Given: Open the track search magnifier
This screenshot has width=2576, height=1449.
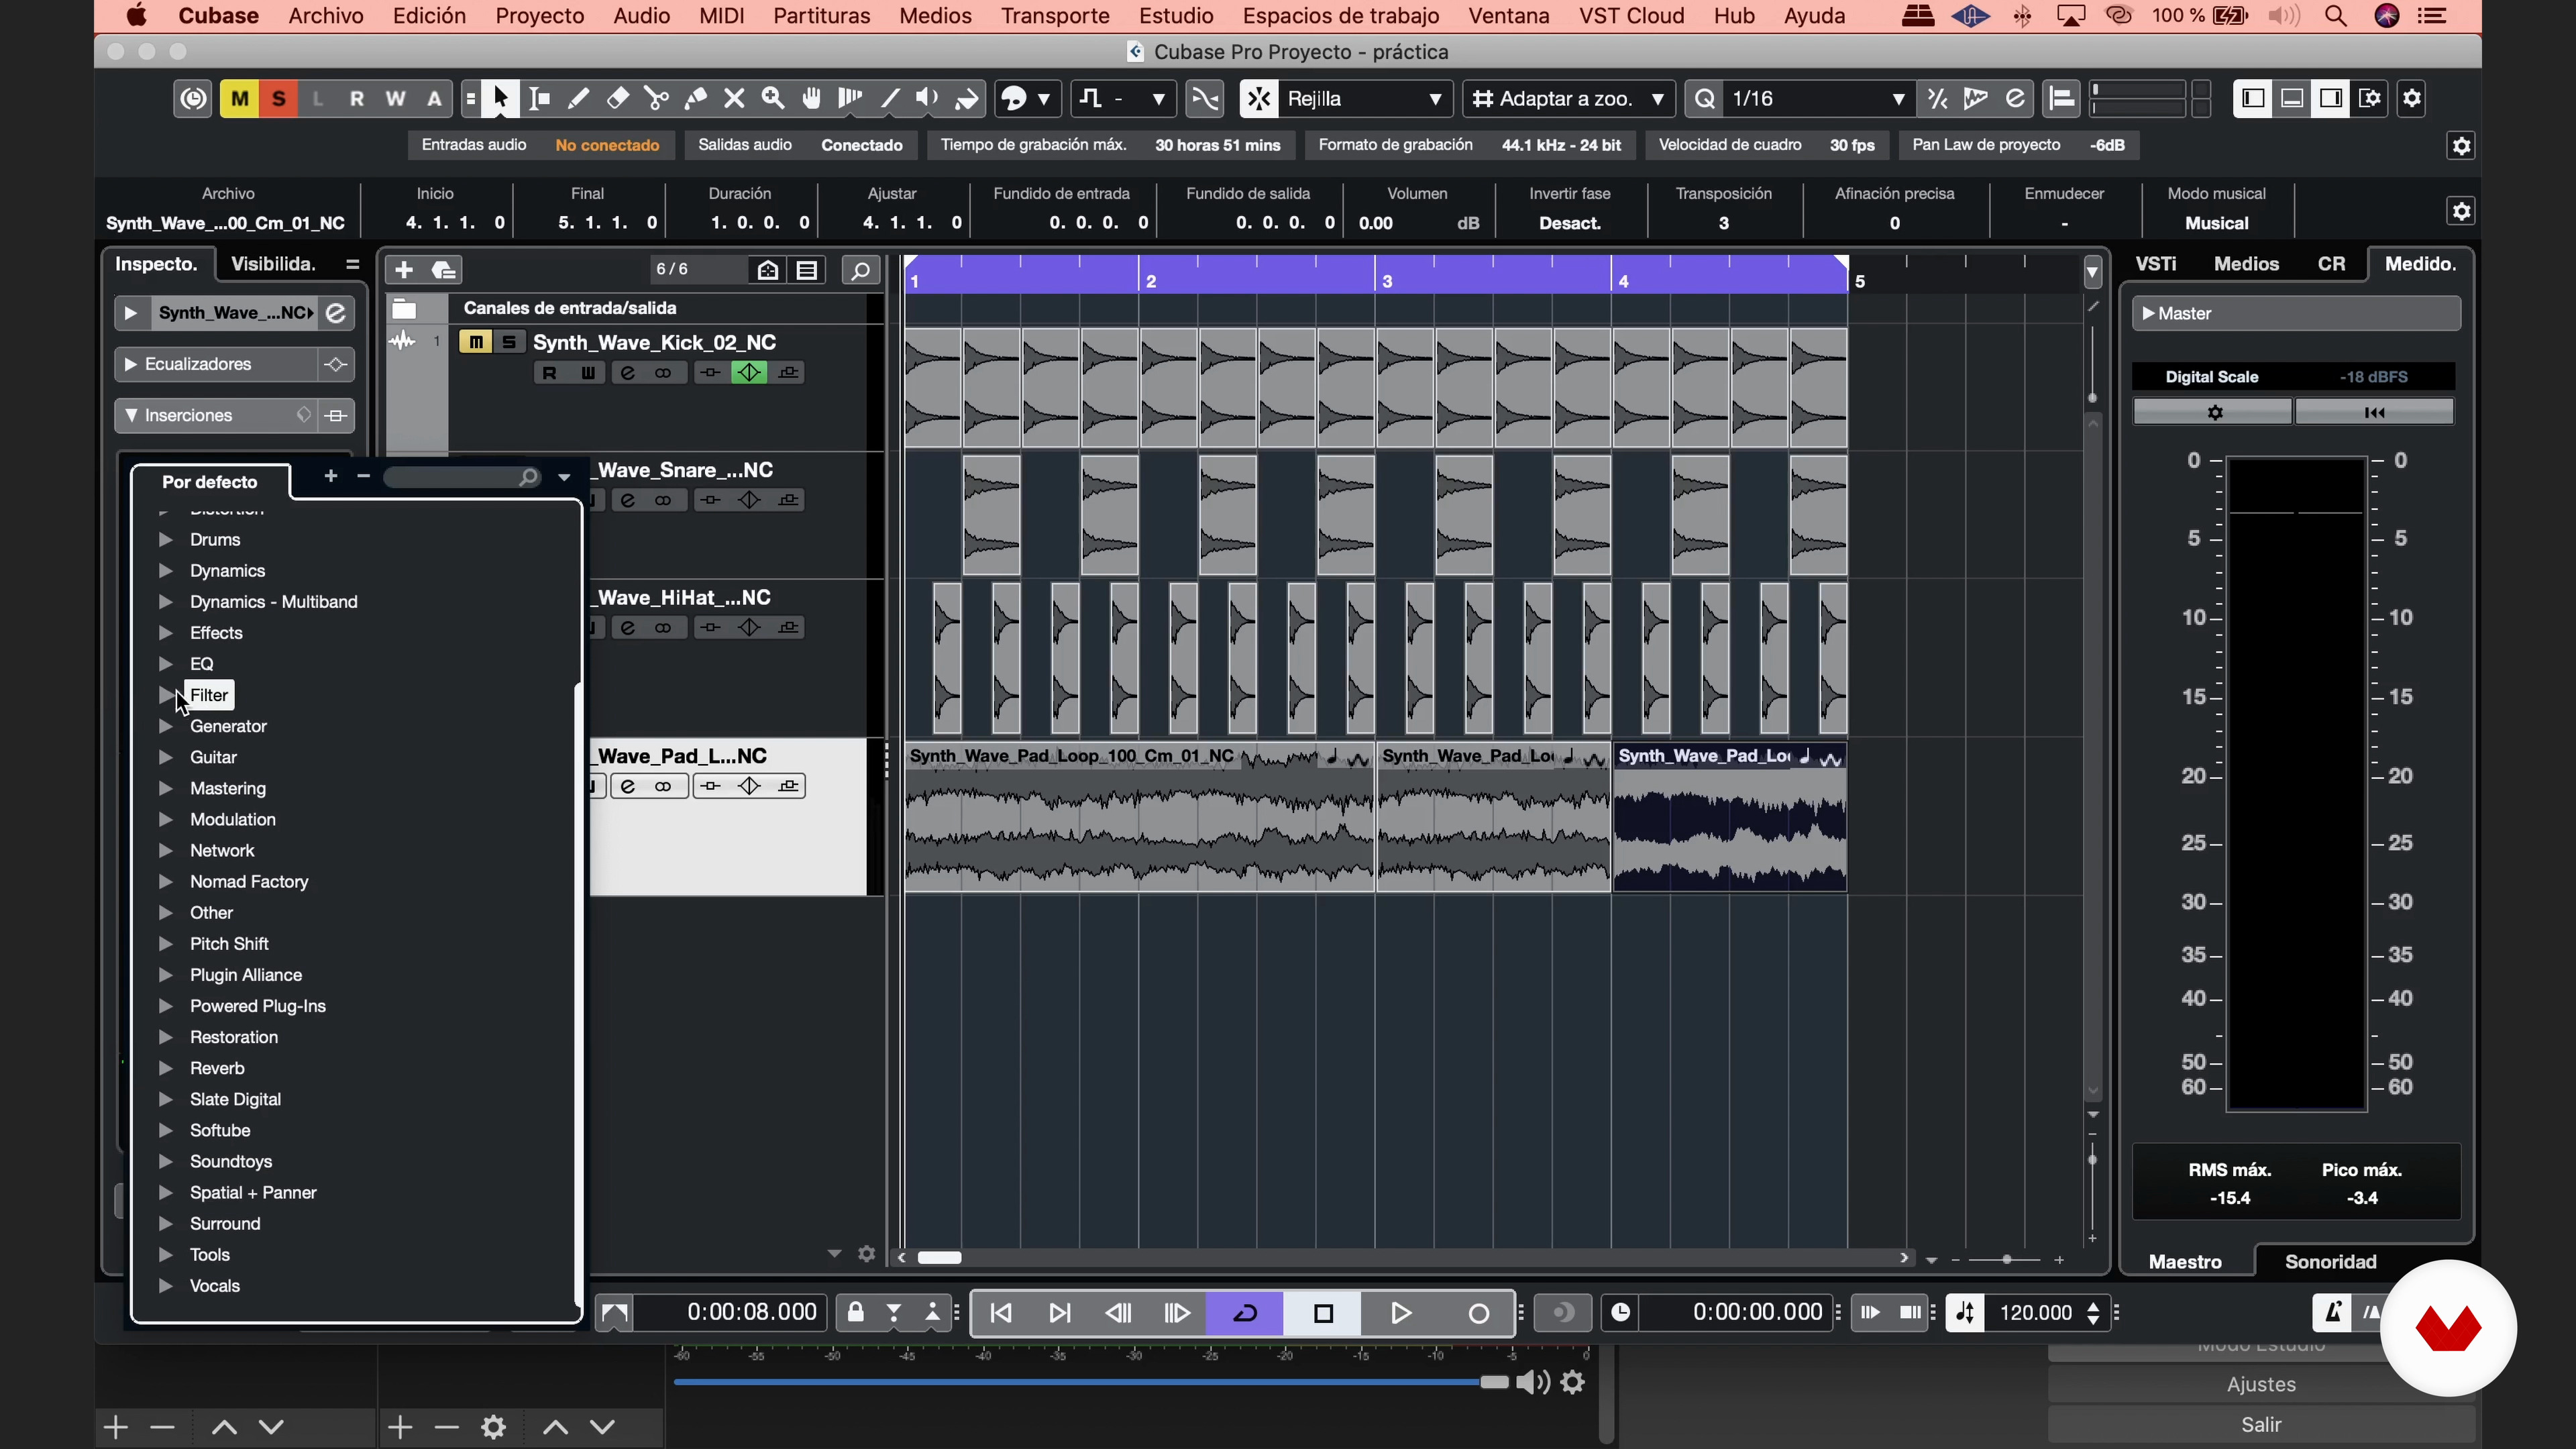Looking at the screenshot, I should [x=860, y=270].
